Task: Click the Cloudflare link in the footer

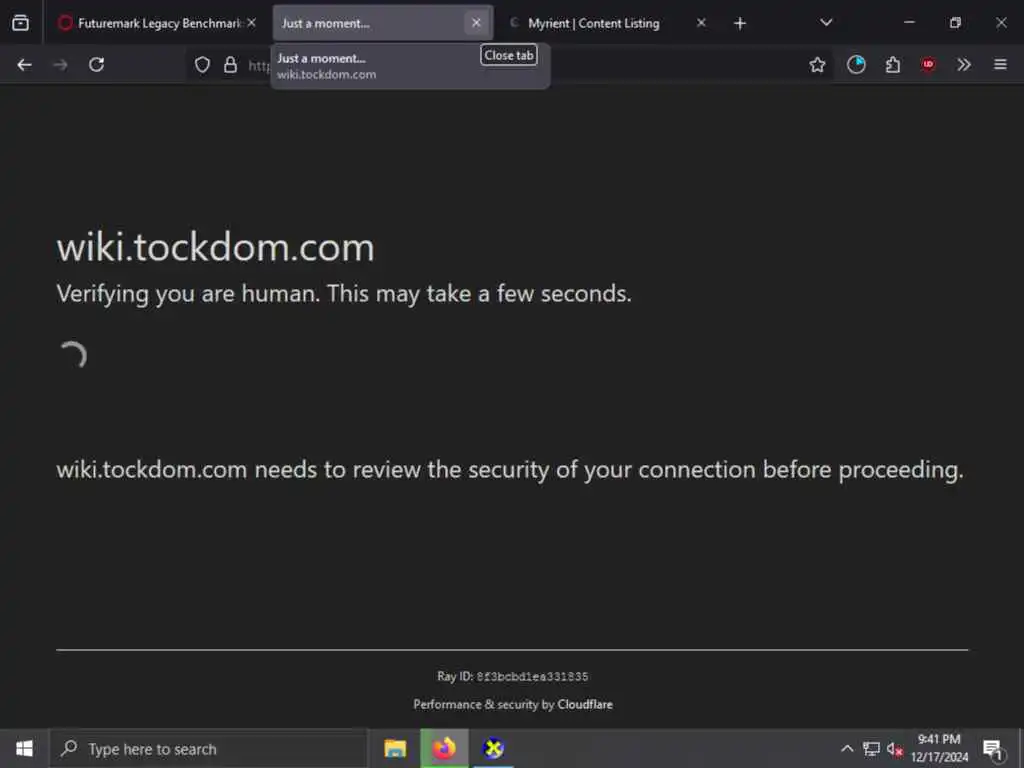Action: 584,704
